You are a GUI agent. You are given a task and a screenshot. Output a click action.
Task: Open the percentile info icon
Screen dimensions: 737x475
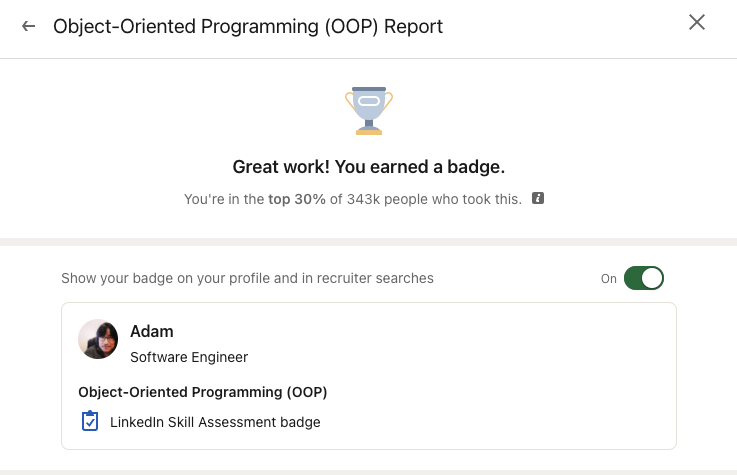[538, 198]
